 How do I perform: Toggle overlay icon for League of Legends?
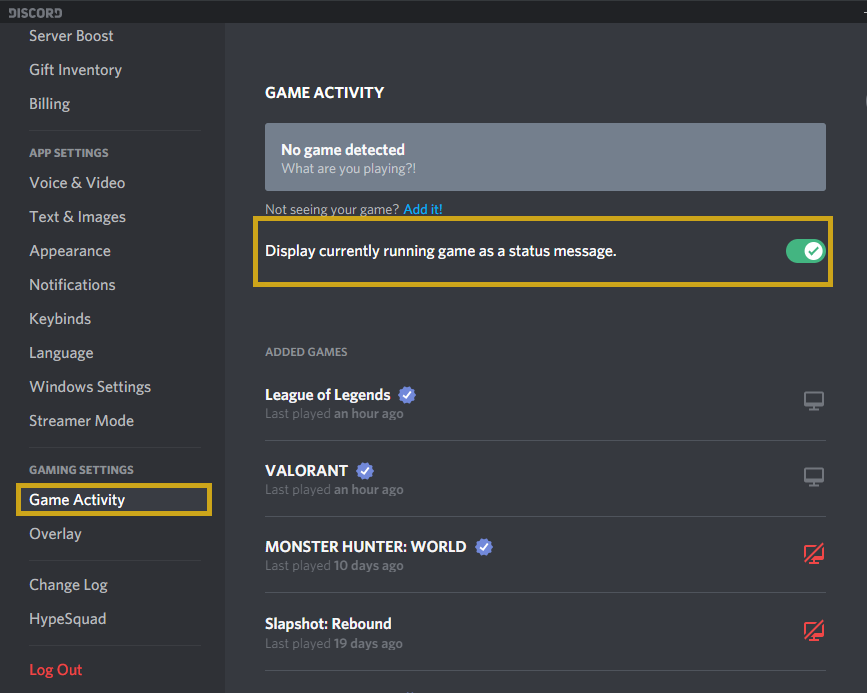(x=813, y=400)
